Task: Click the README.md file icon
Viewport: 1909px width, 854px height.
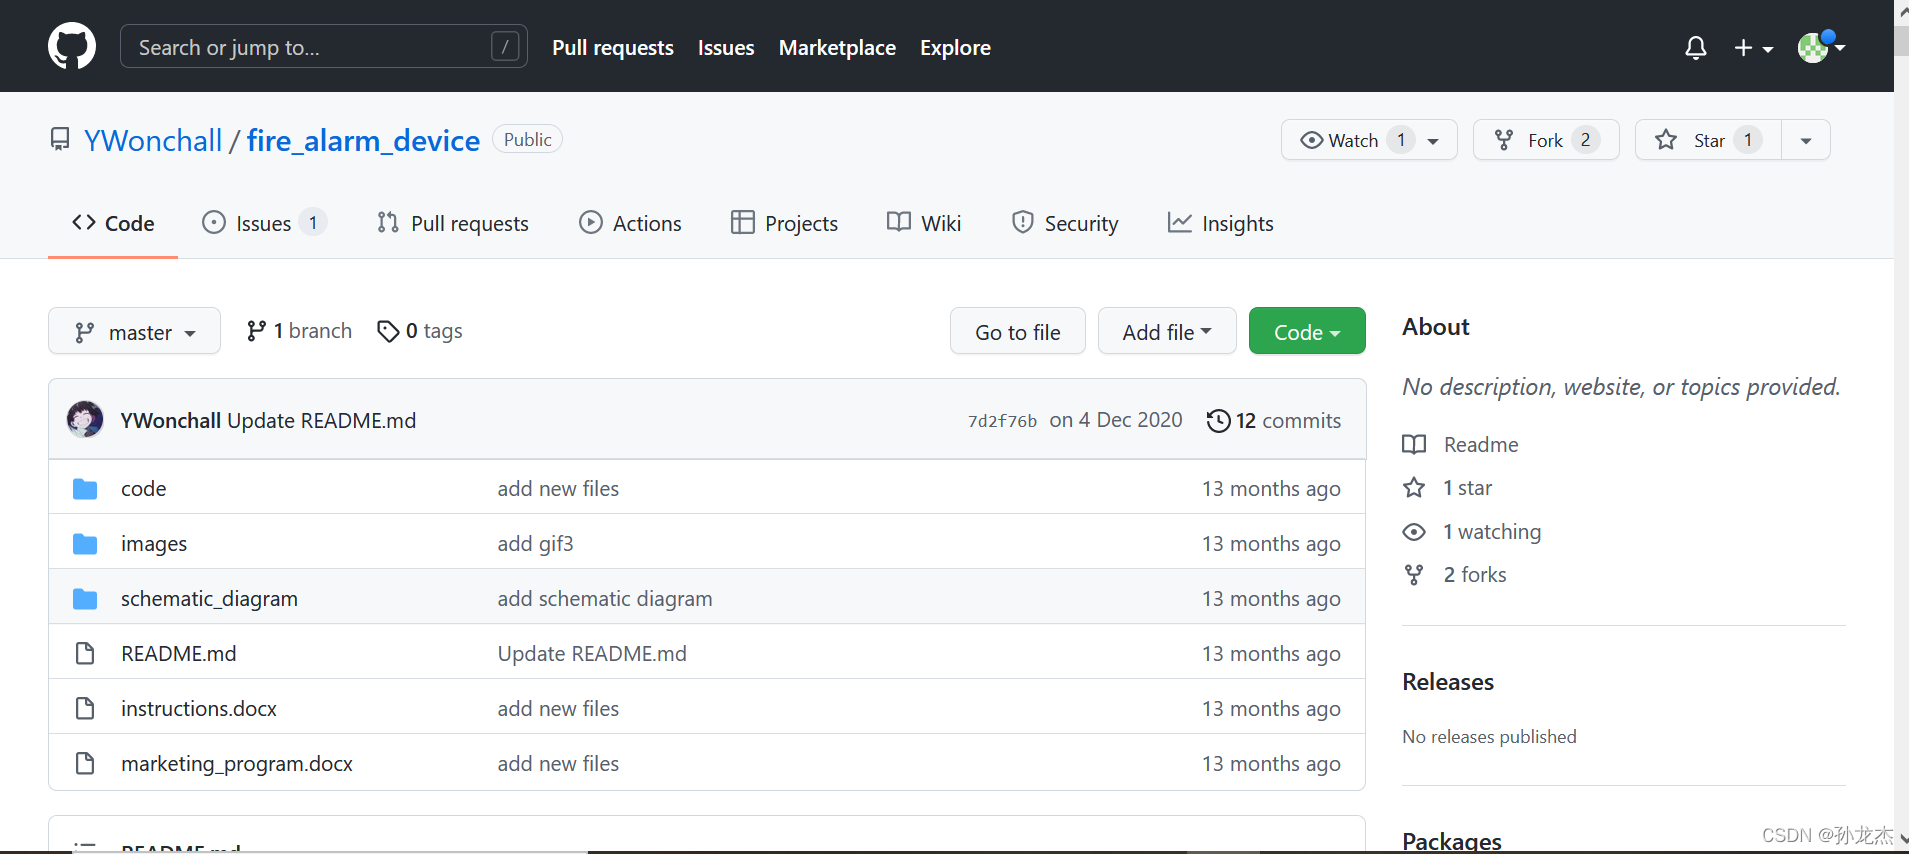Action: click(85, 654)
